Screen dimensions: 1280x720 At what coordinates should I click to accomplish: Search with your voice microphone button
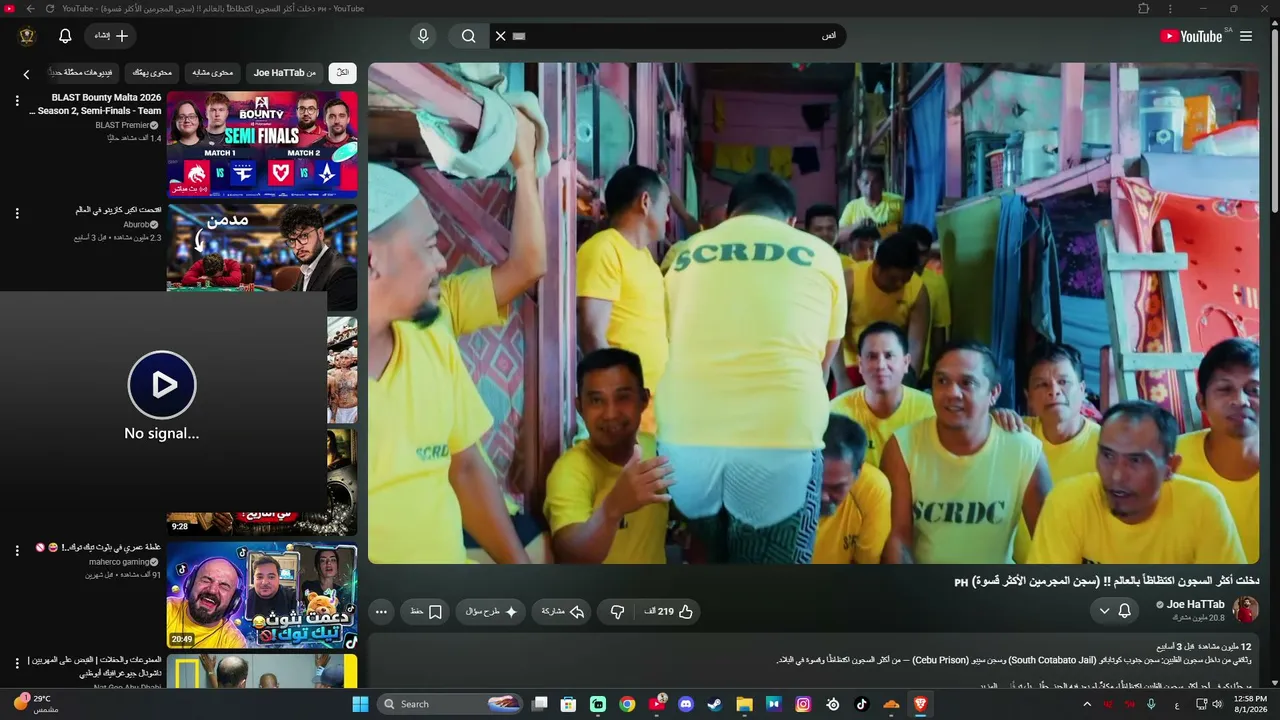point(423,36)
